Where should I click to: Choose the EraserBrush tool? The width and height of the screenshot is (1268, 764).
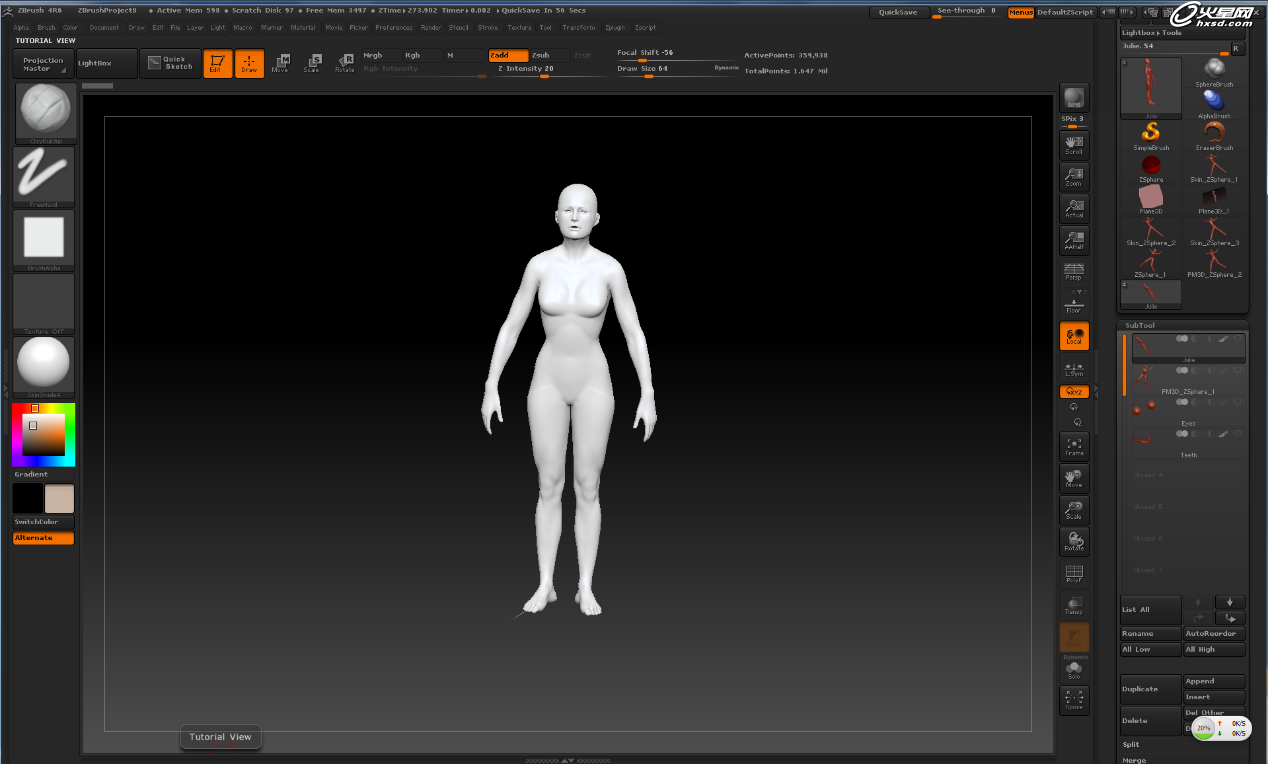tap(1214, 137)
